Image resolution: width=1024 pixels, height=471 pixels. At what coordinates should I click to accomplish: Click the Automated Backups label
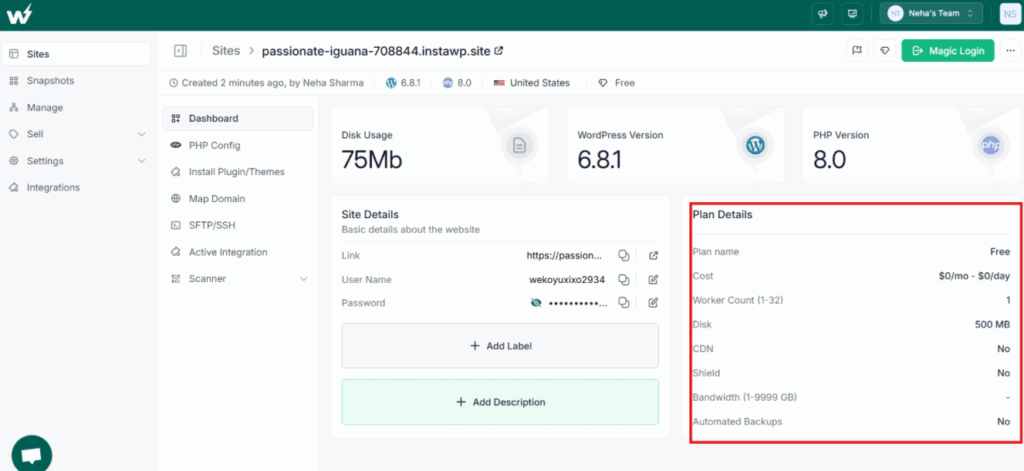click(x=737, y=422)
